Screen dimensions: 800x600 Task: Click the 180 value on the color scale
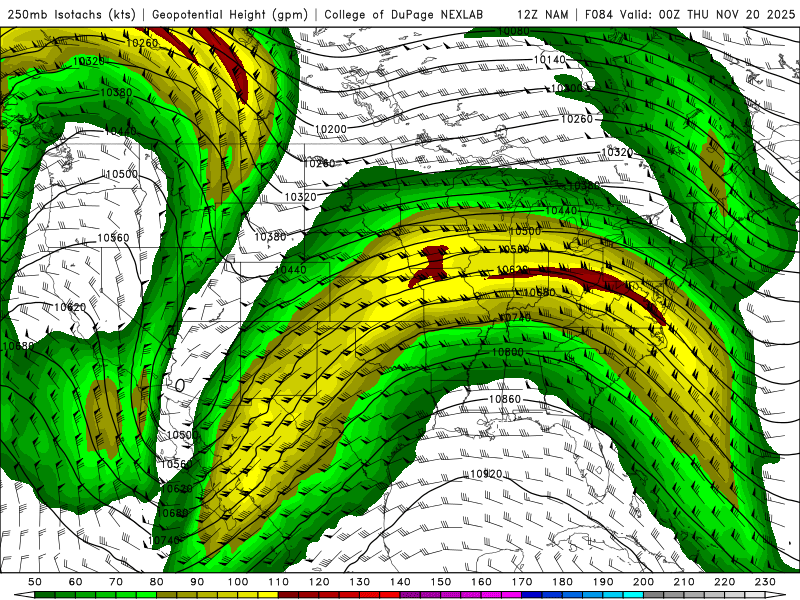point(562,582)
